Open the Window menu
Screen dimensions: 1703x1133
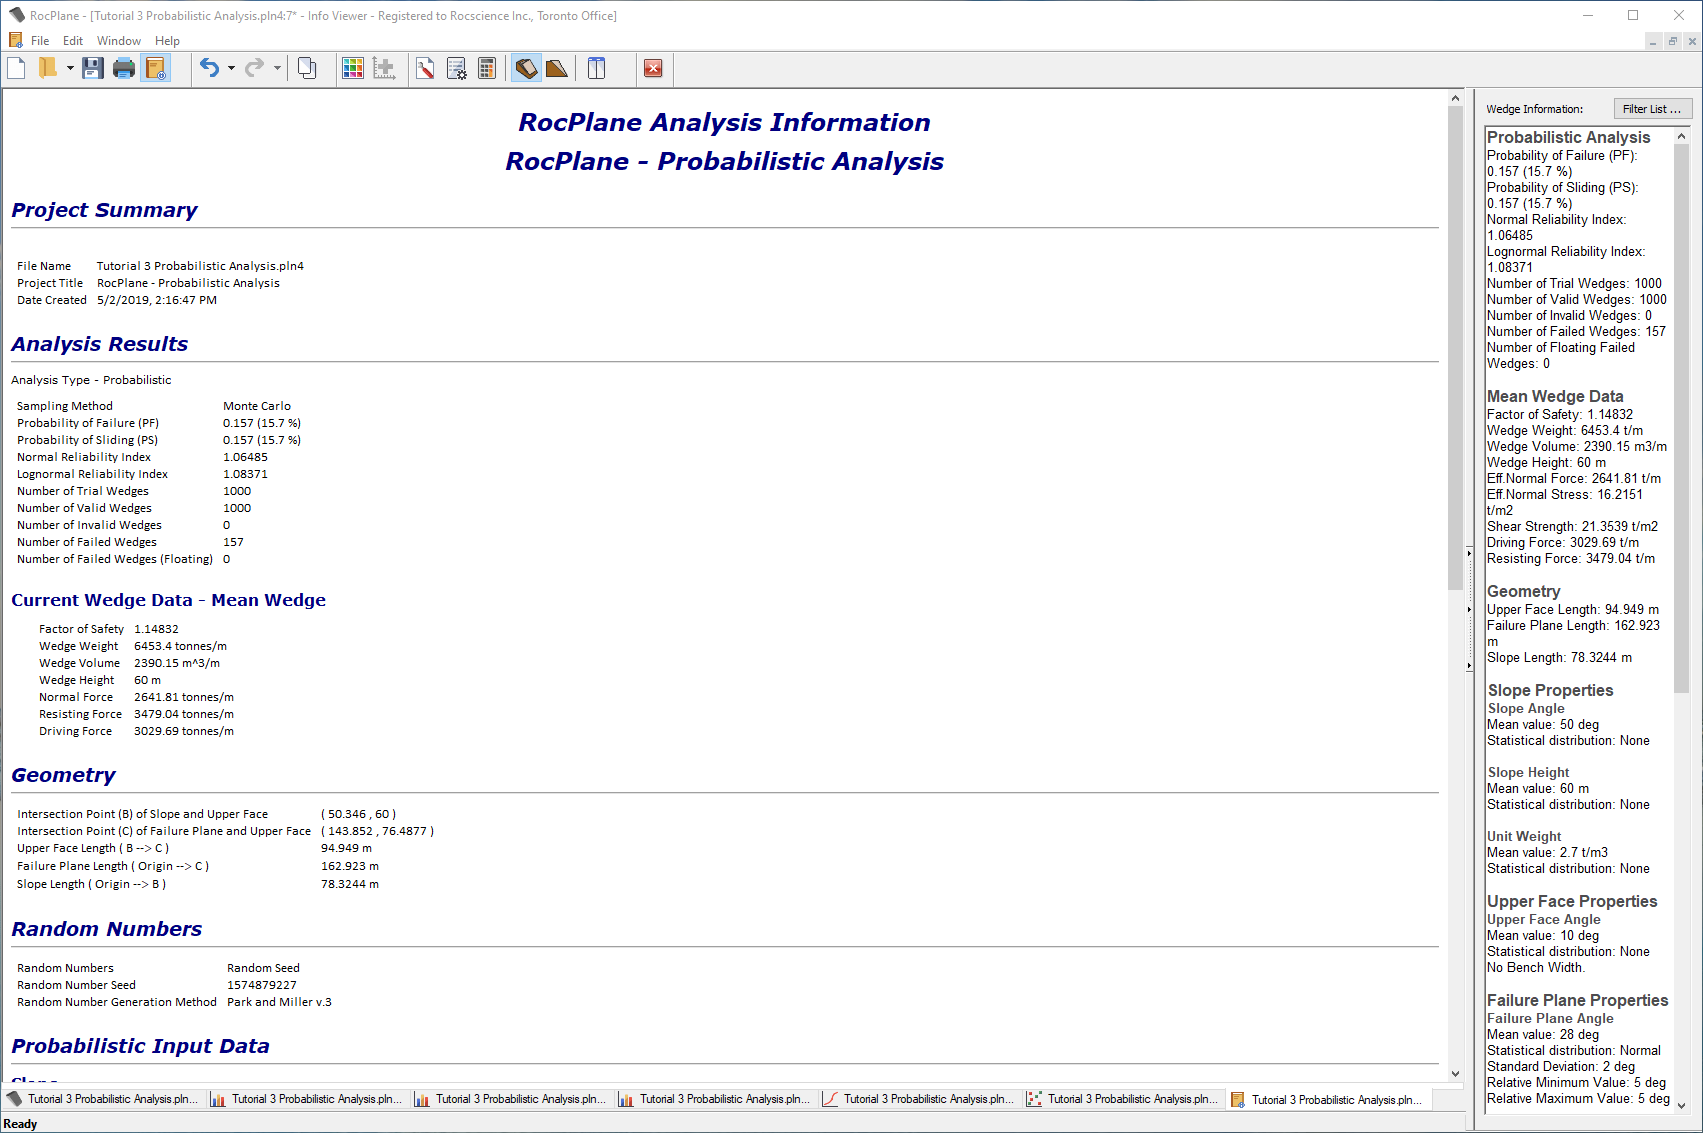(x=119, y=41)
